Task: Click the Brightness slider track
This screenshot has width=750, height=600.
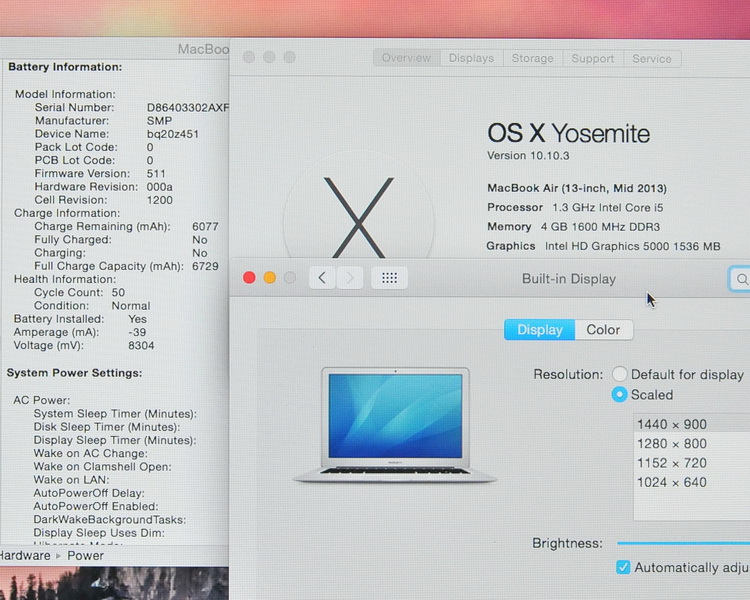Action: [683, 543]
